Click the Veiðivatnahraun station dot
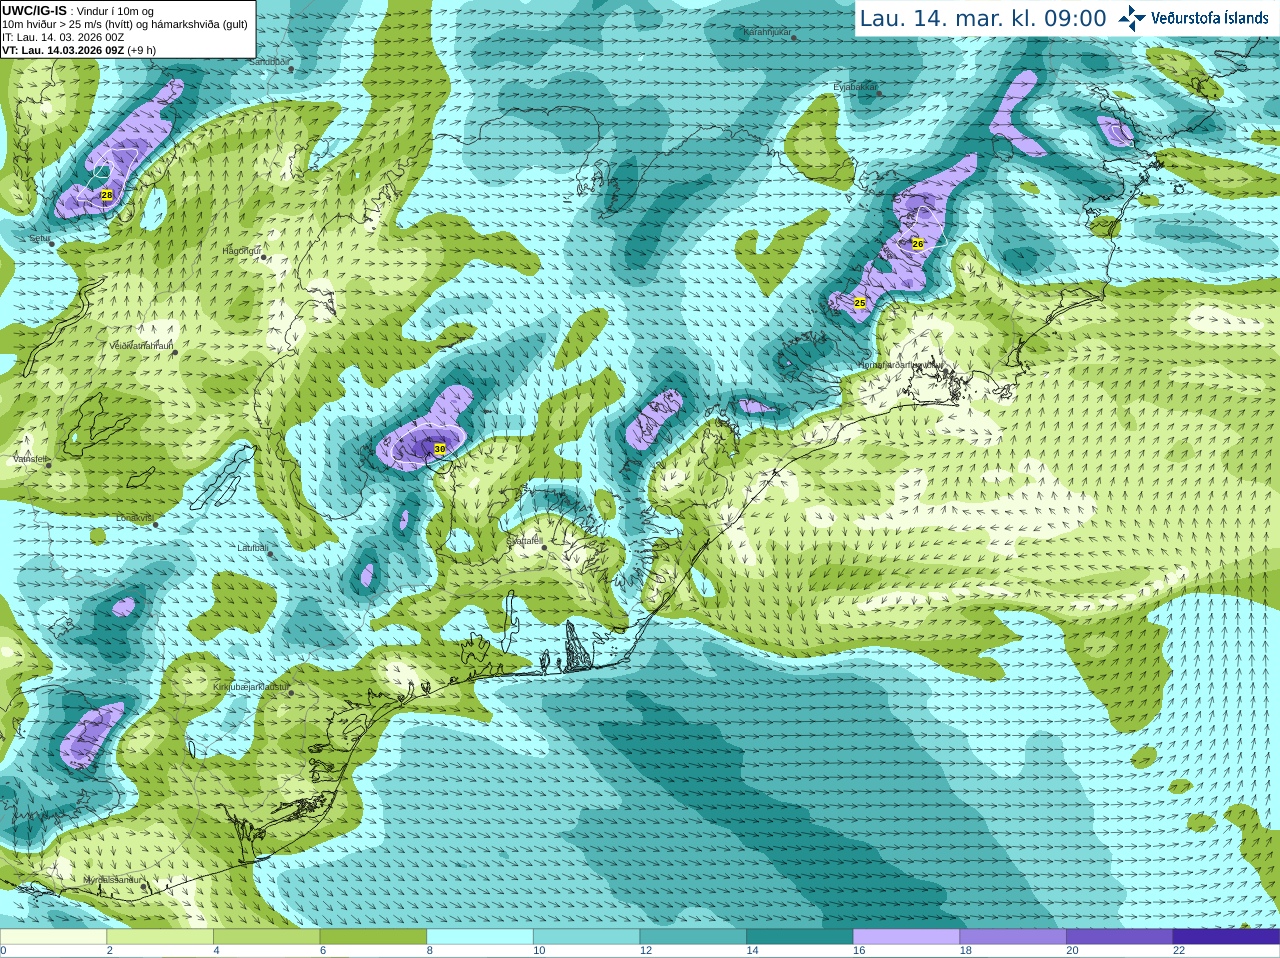 [x=175, y=352]
